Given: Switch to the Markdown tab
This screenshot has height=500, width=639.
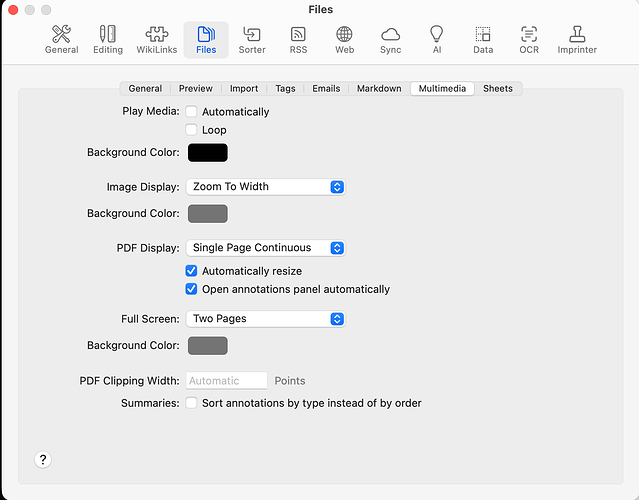Looking at the screenshot, I should [379, 89].
